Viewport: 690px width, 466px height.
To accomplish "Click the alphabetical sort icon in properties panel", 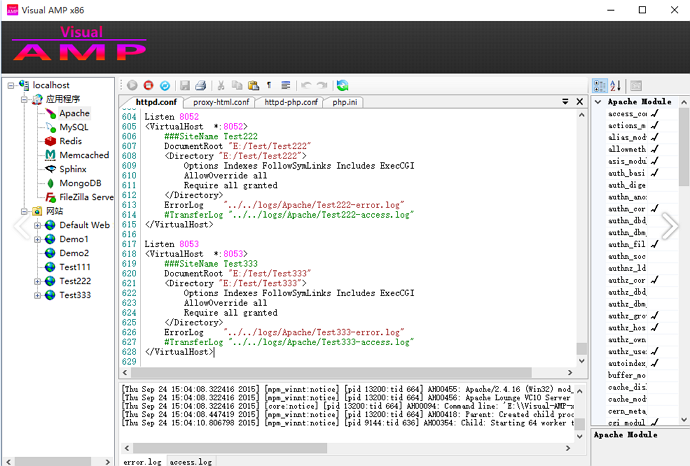I will tap(615, 86).
